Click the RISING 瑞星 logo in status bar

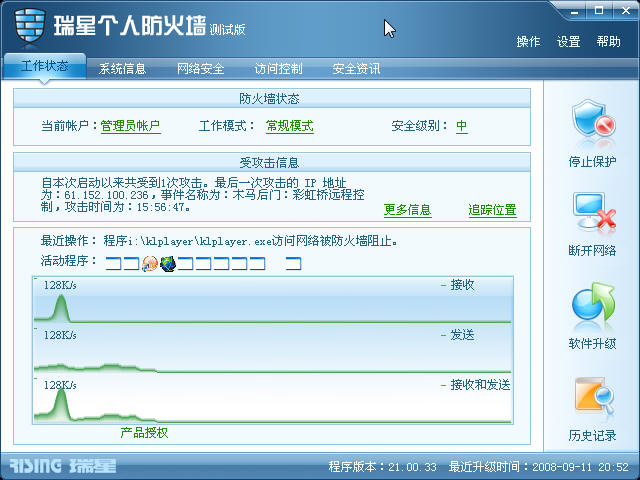coord(62,466)
